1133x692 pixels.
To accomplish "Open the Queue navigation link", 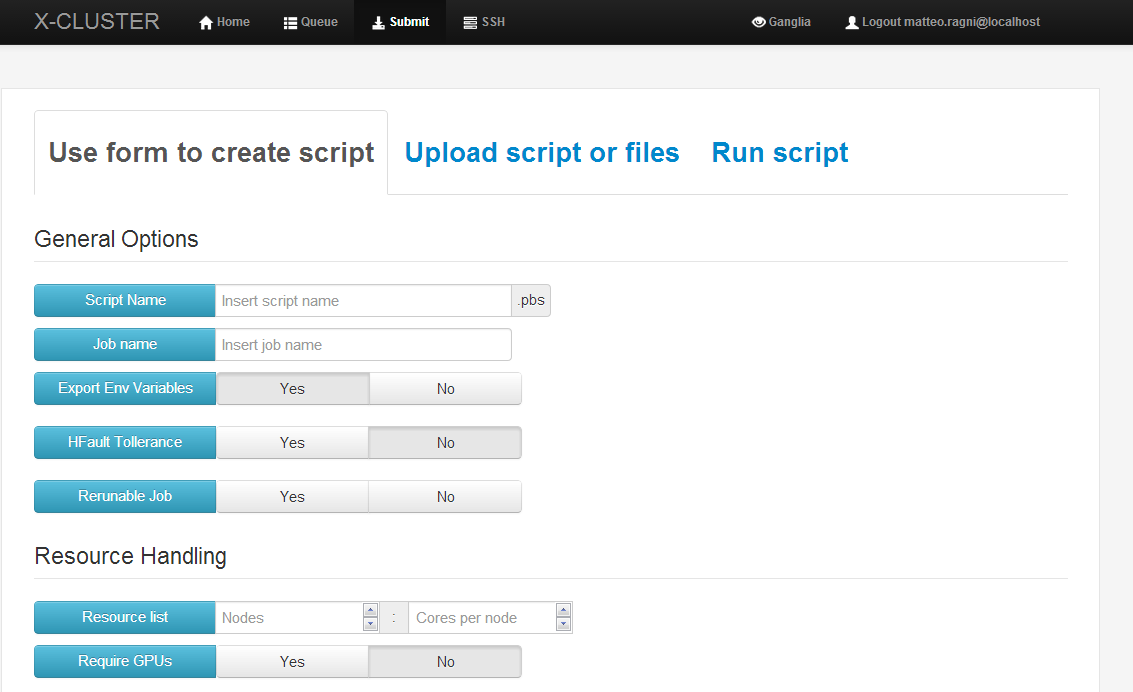I will [x=311, y=22].
